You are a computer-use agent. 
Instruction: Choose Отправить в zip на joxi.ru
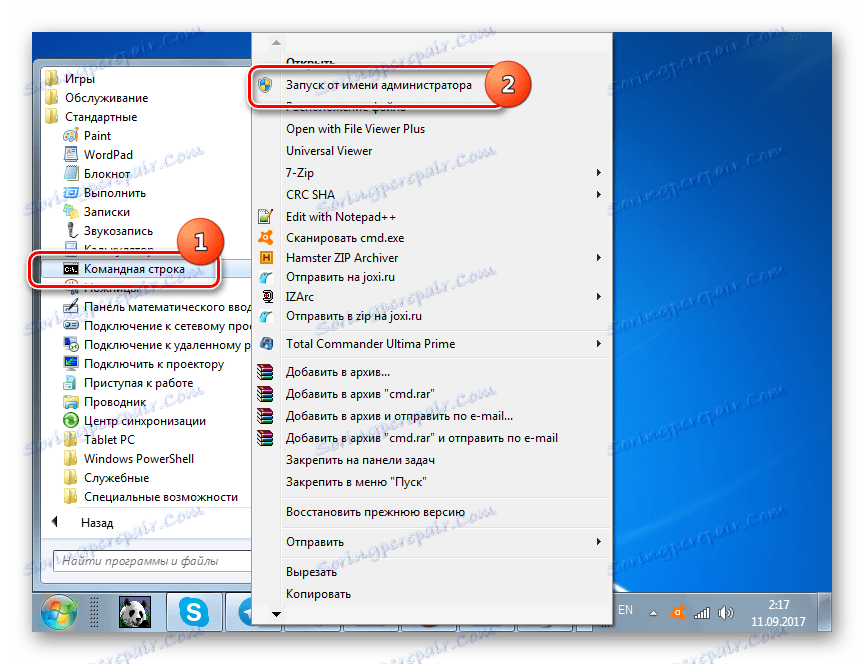point(354,316)
